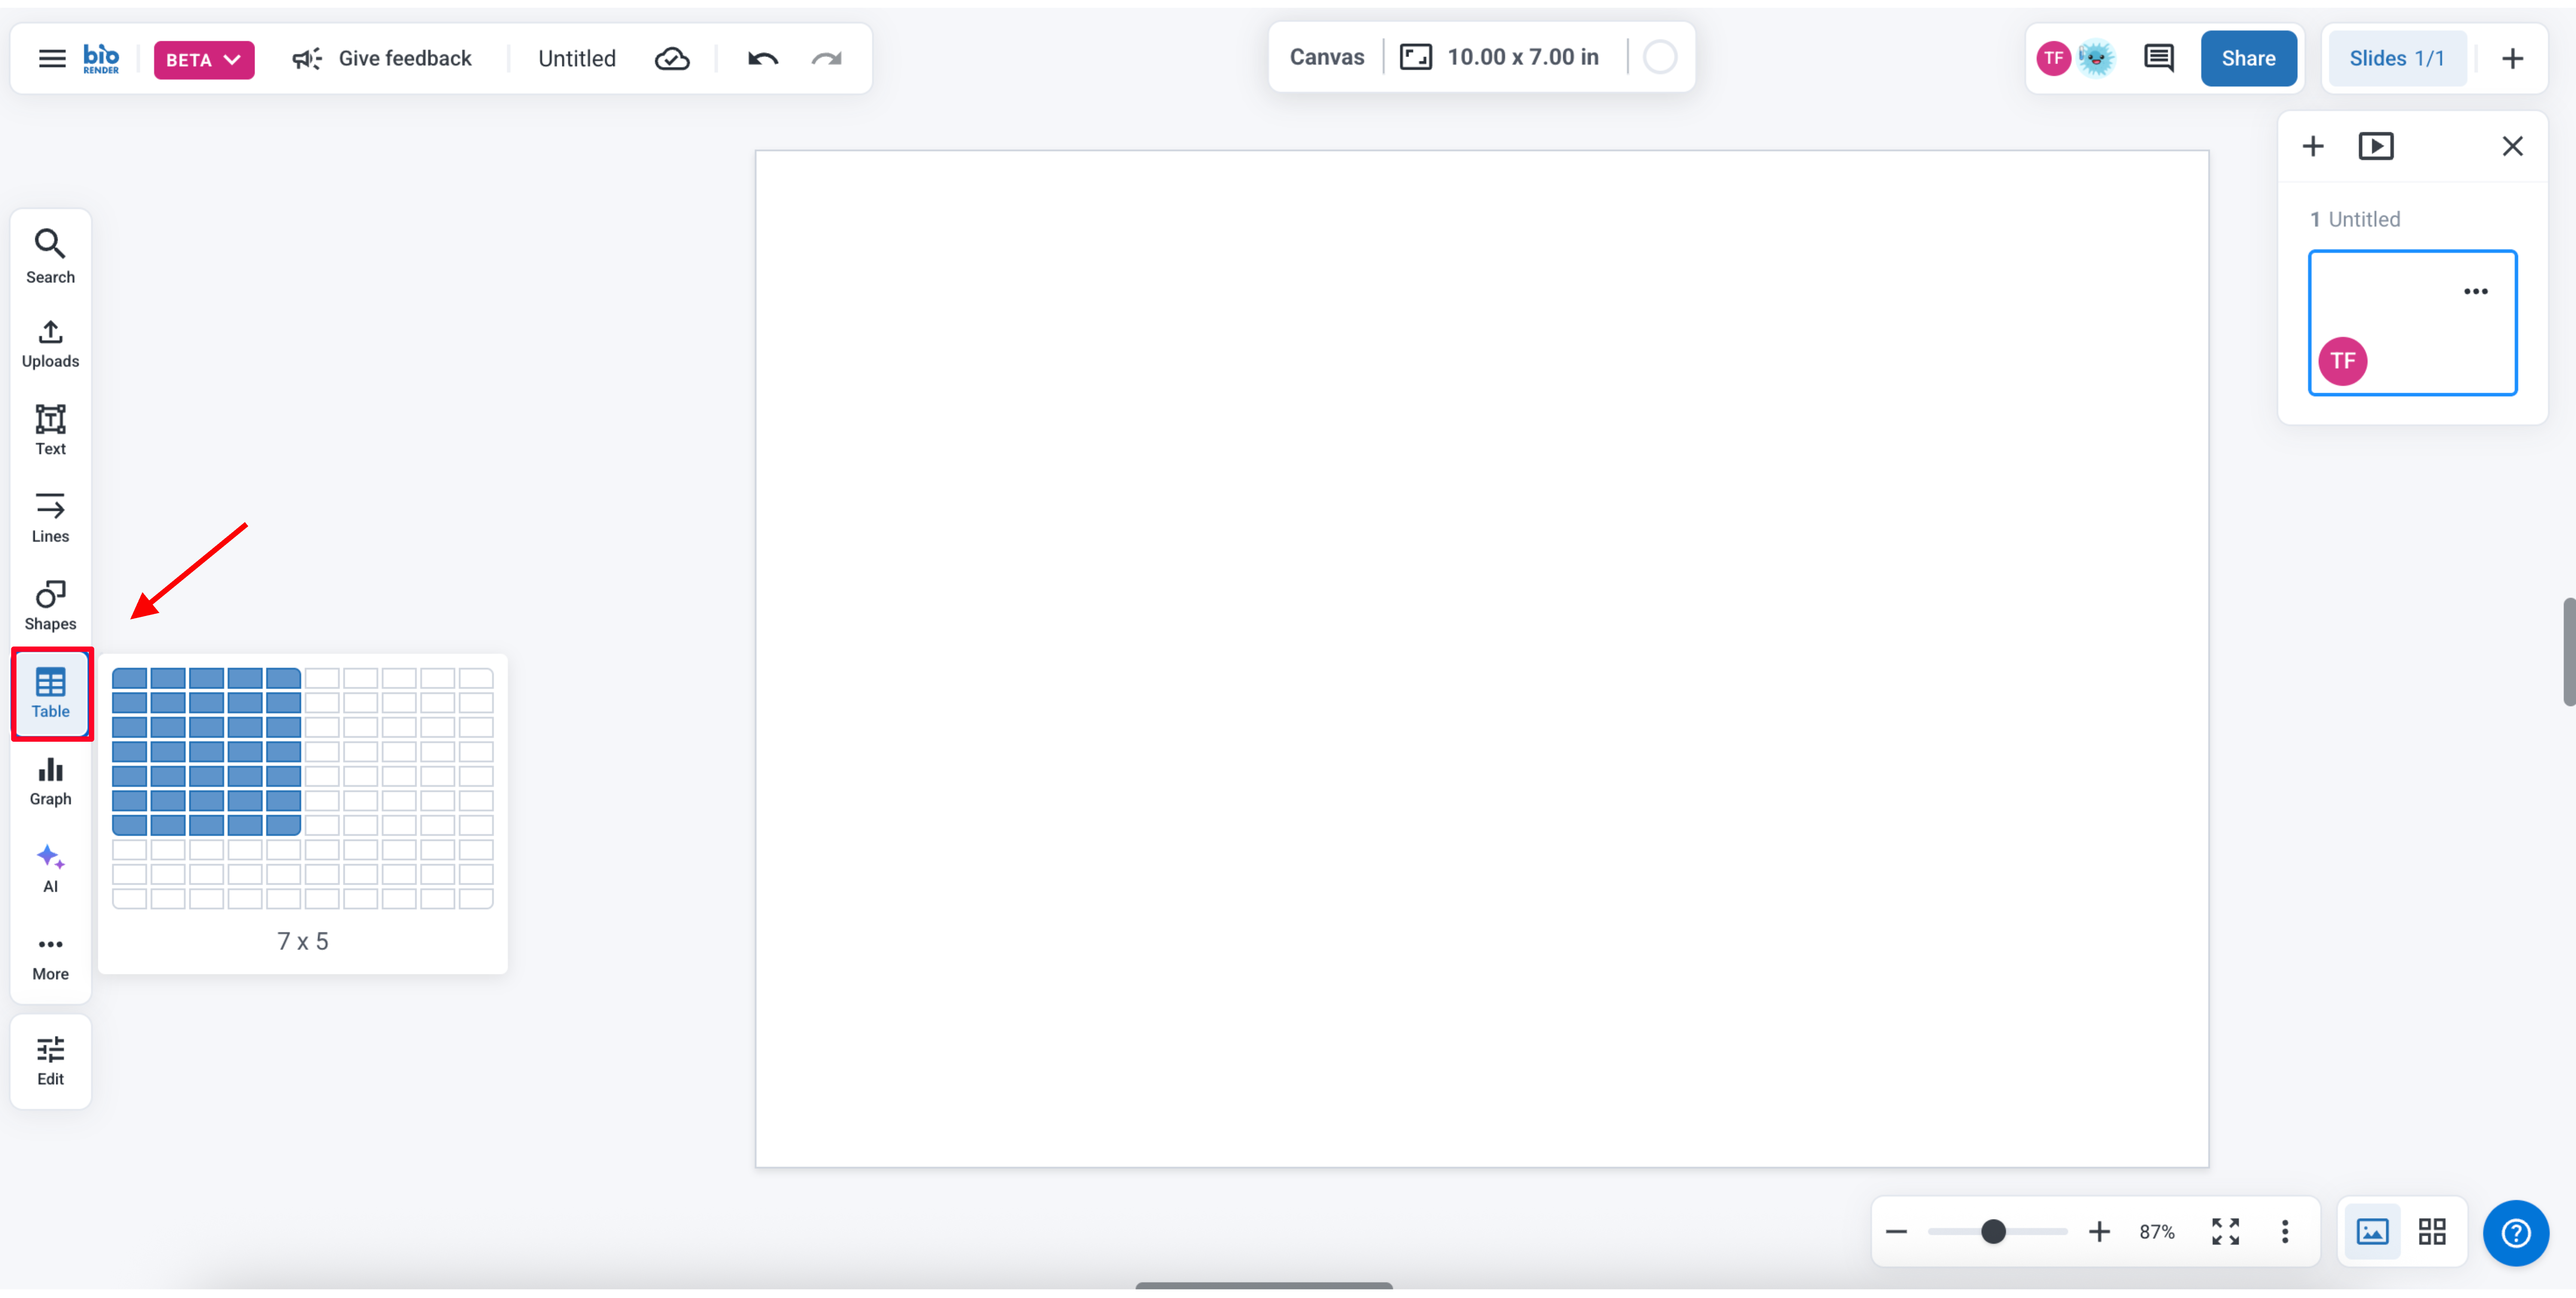This screenshot has width=2576, height=1298.
Task: Select the Text tool
Action: pos(50,430)
